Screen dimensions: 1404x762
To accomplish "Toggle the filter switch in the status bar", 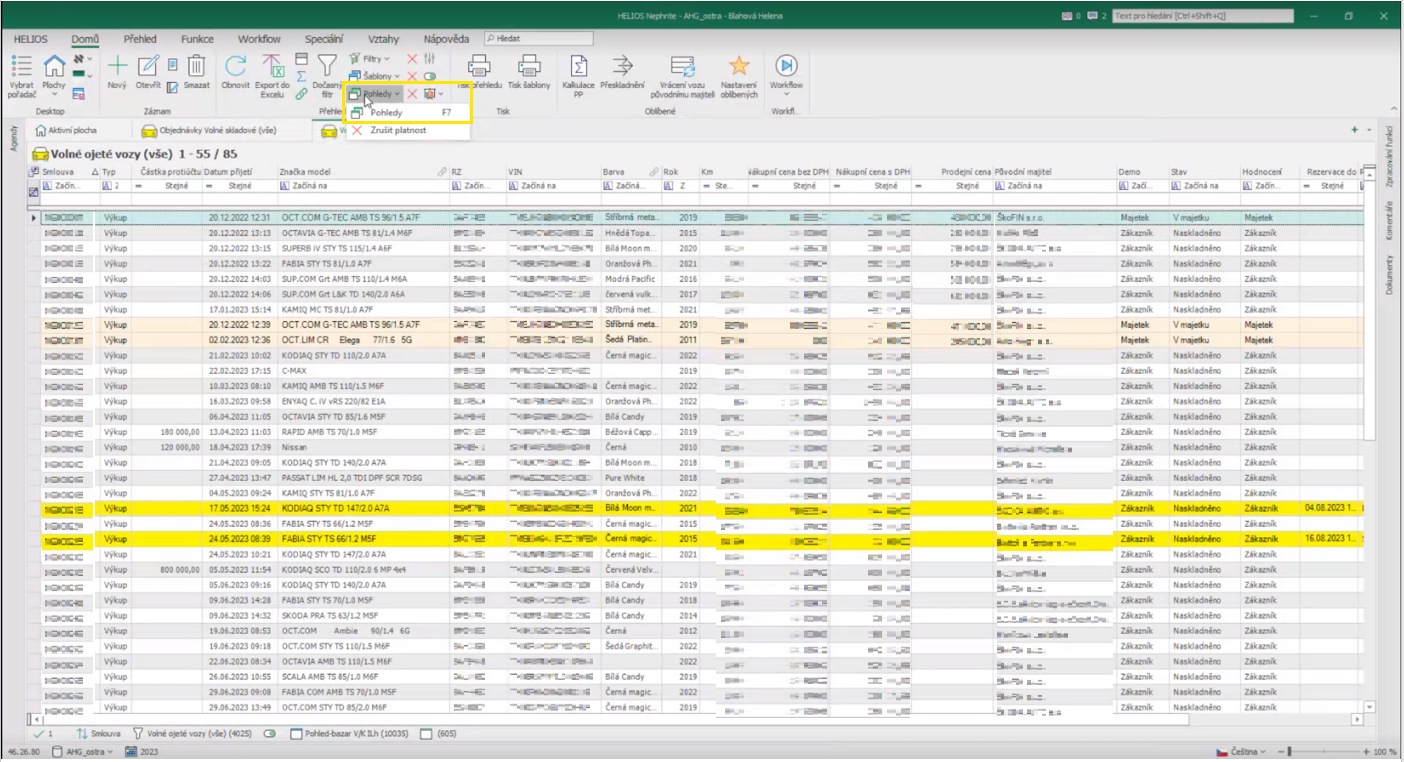I will click(x=269, y=734).
